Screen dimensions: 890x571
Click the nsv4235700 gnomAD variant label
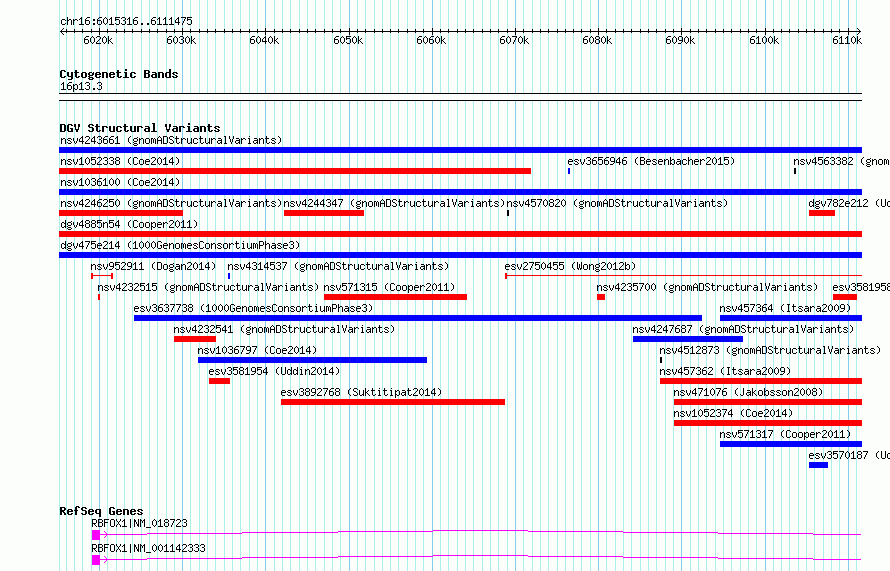tap(707, 287)
